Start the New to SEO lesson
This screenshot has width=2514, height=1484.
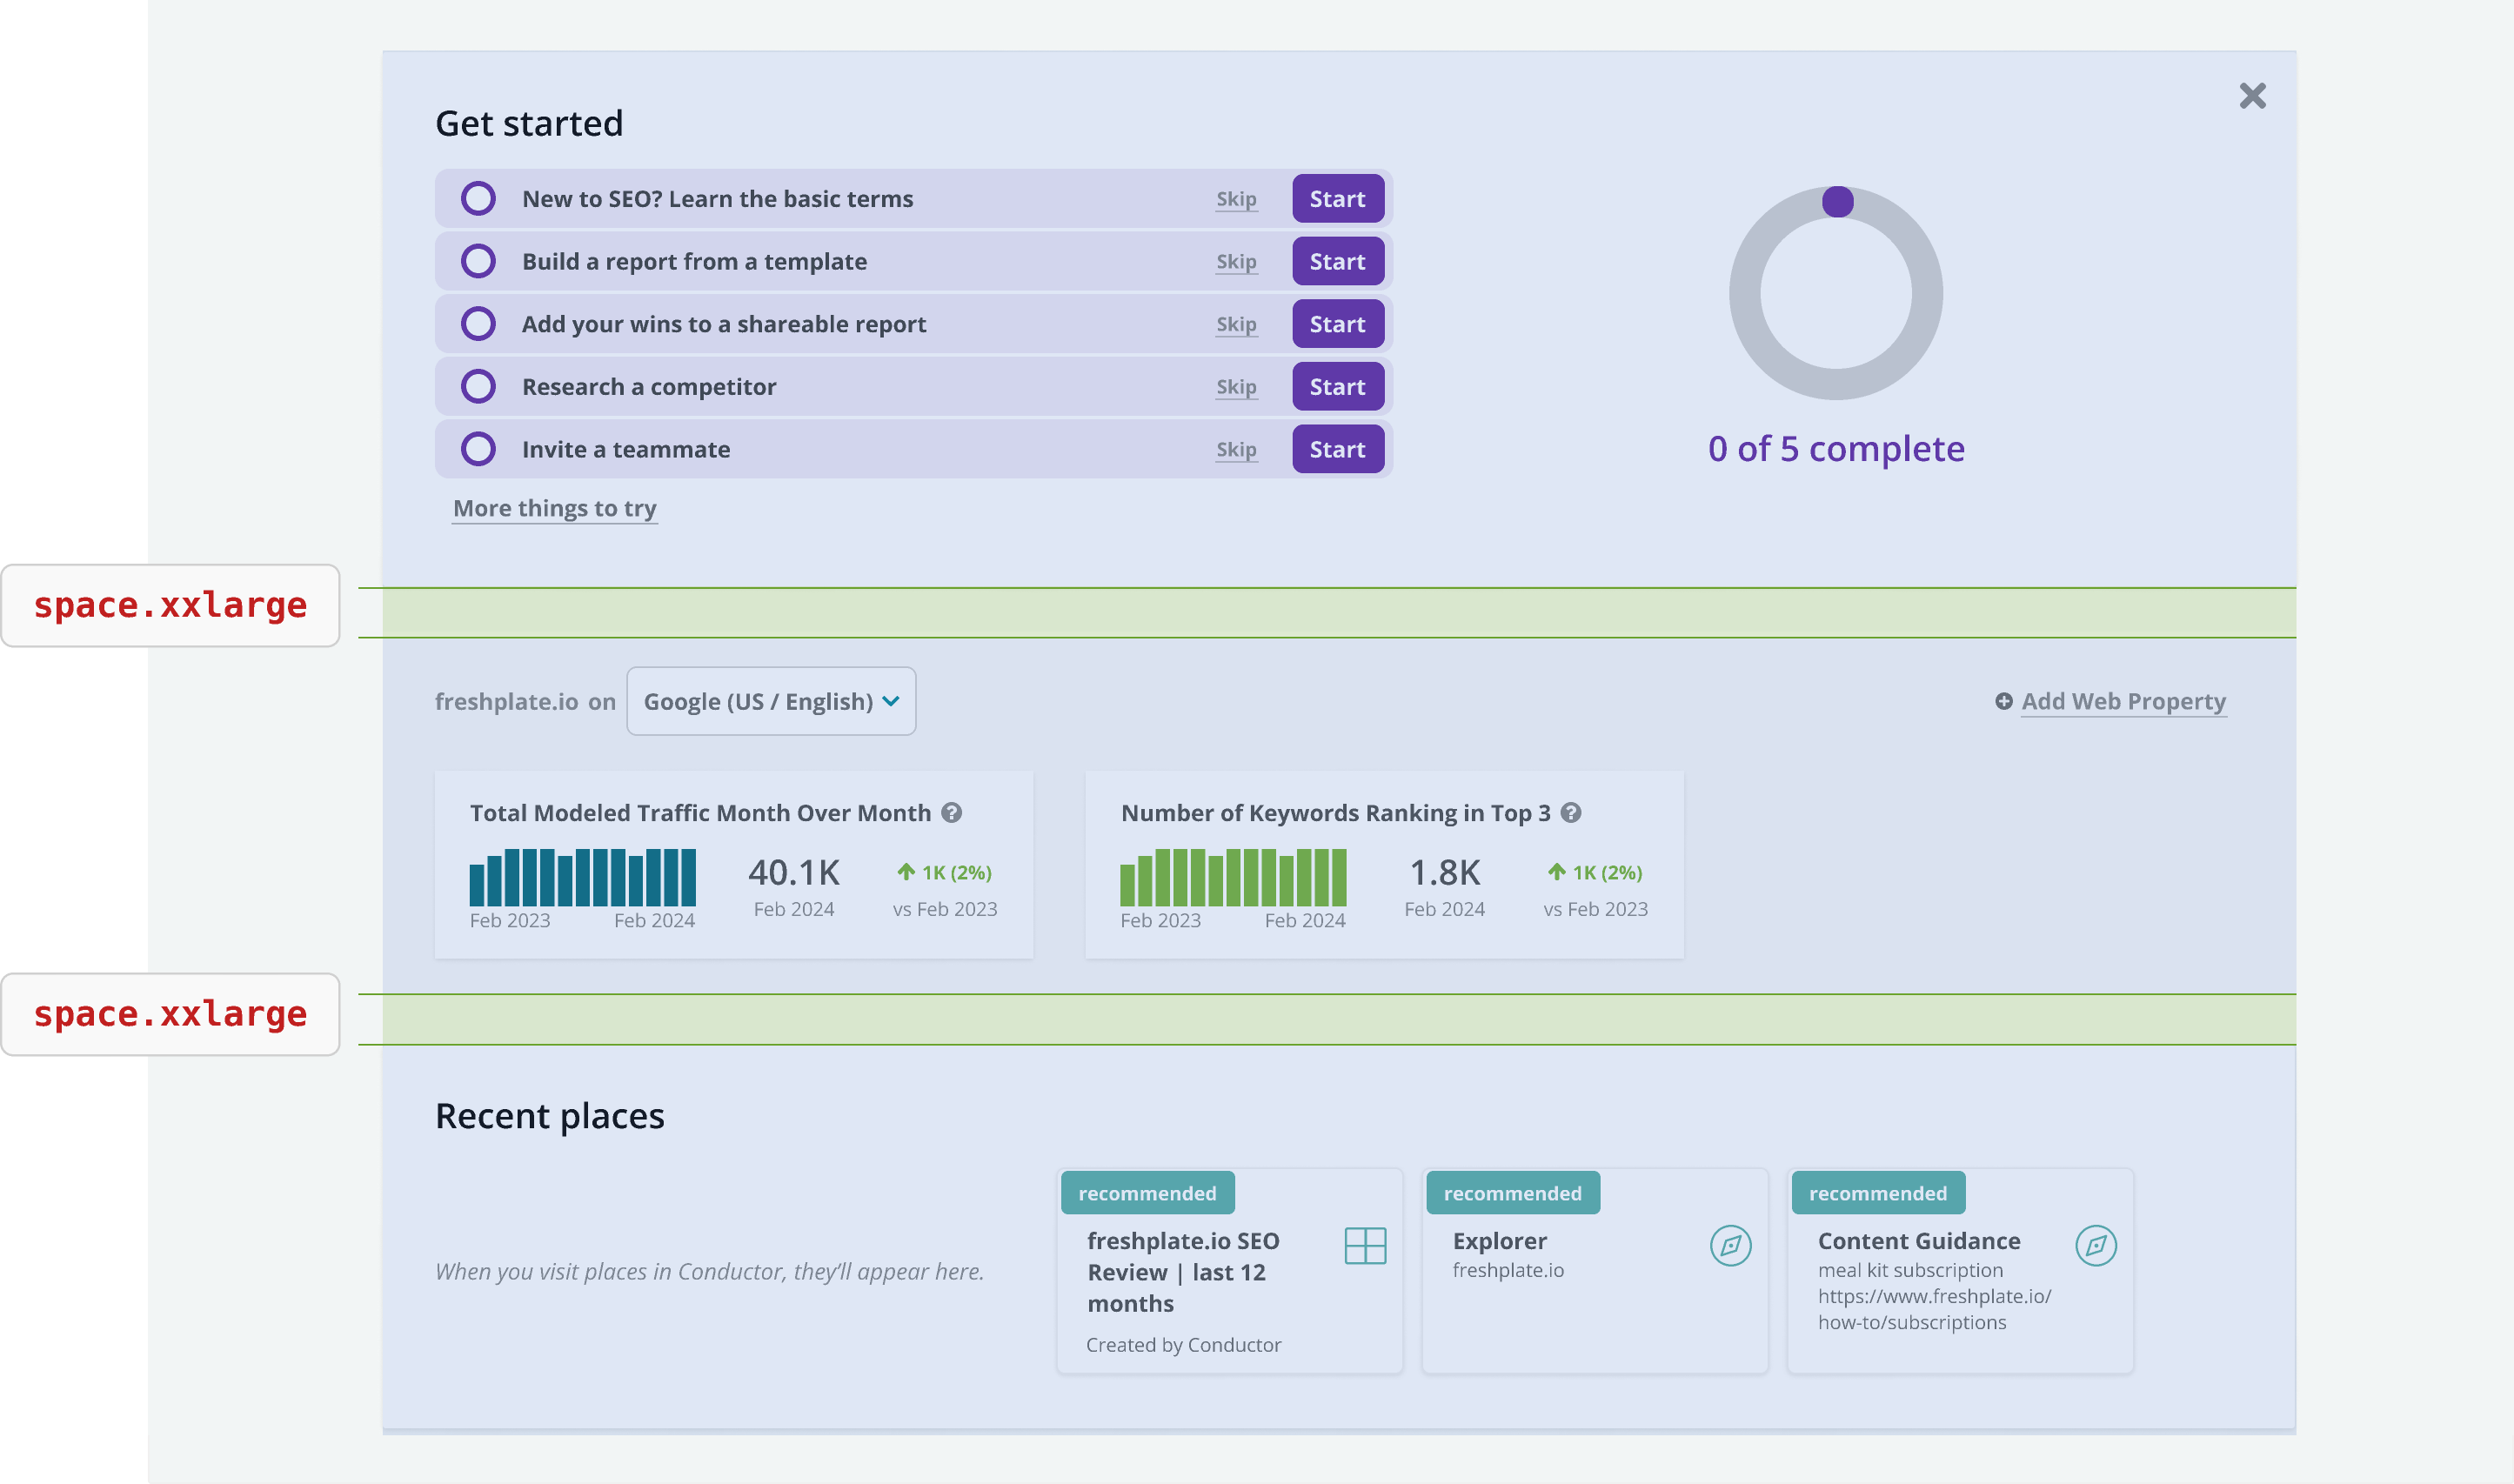click(x=1338, y=199)
